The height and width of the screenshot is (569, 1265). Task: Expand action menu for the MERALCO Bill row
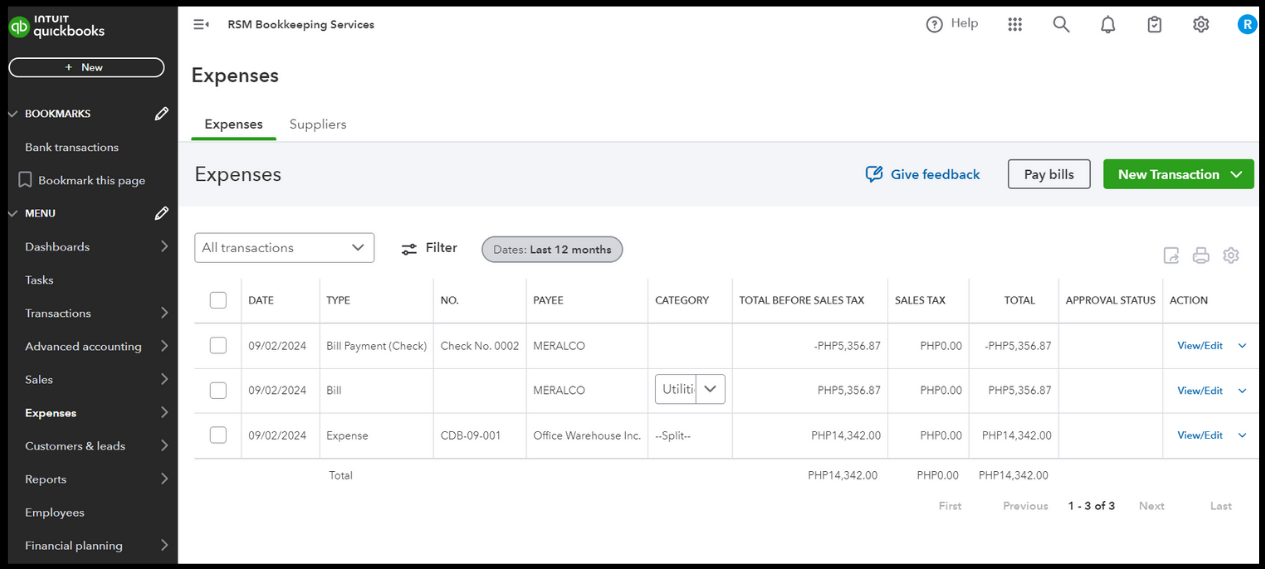point(1242,391)
